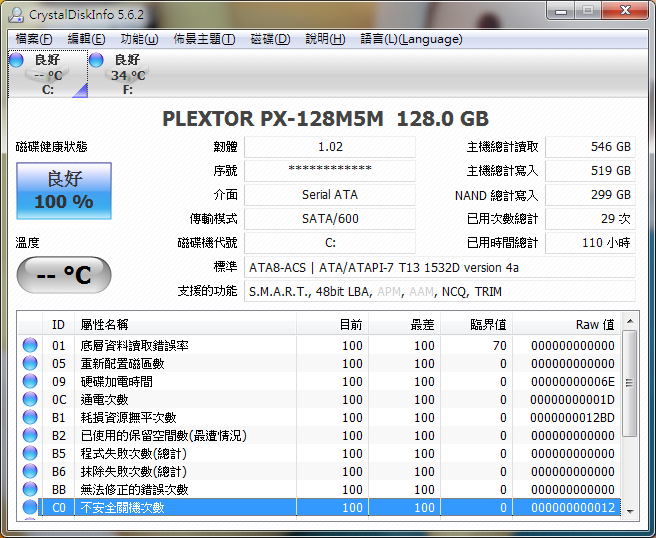This screenshot has height=538, width=656.
Task: Select the 重新配置磁區數 attribute row
Action: pyautogui.click(x=319, y=363)
